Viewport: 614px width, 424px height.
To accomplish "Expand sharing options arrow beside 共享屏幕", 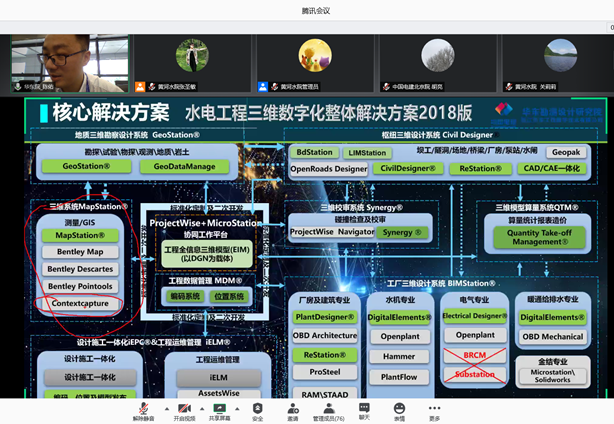I will click(x=236, y=406).
